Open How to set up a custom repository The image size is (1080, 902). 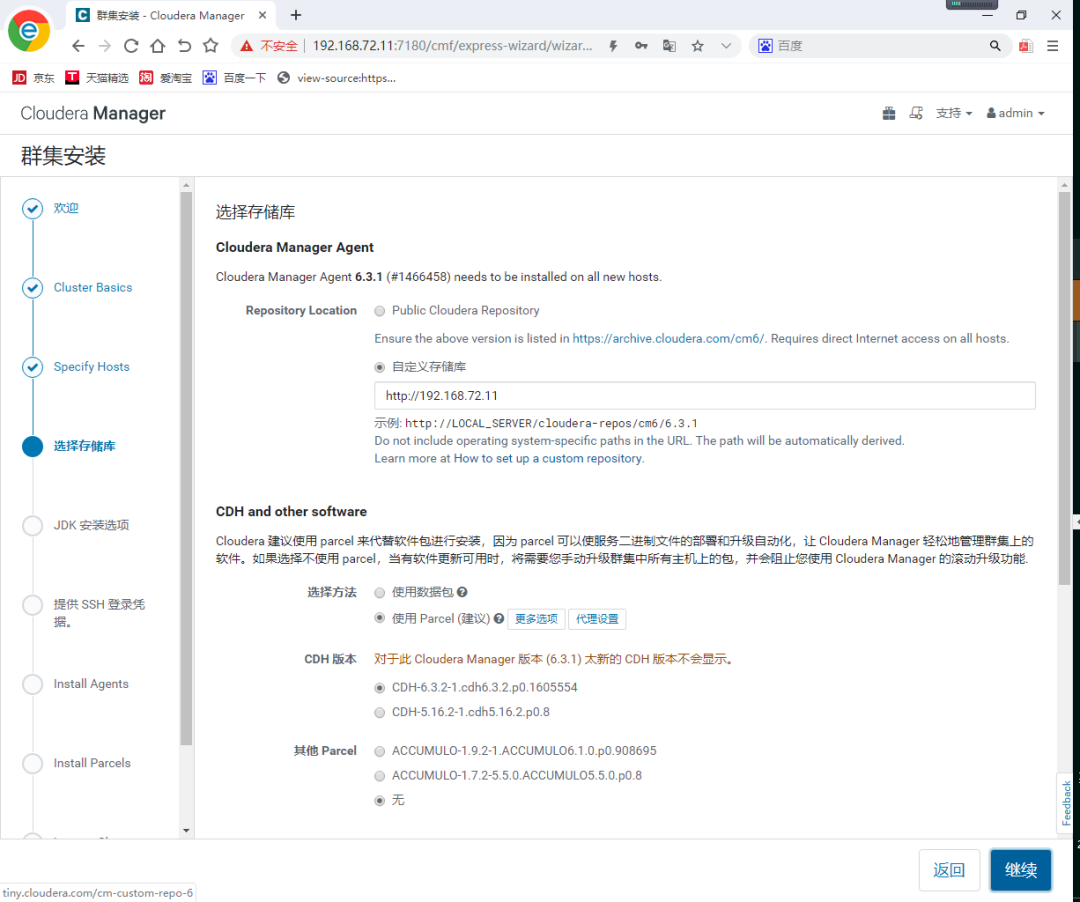548,459
